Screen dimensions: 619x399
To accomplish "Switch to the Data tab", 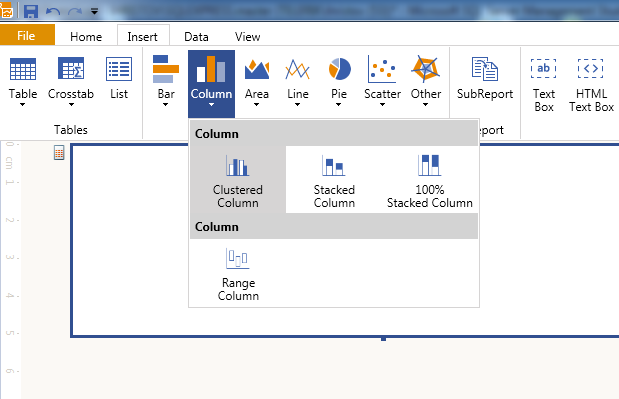I will tap(196, 37).
